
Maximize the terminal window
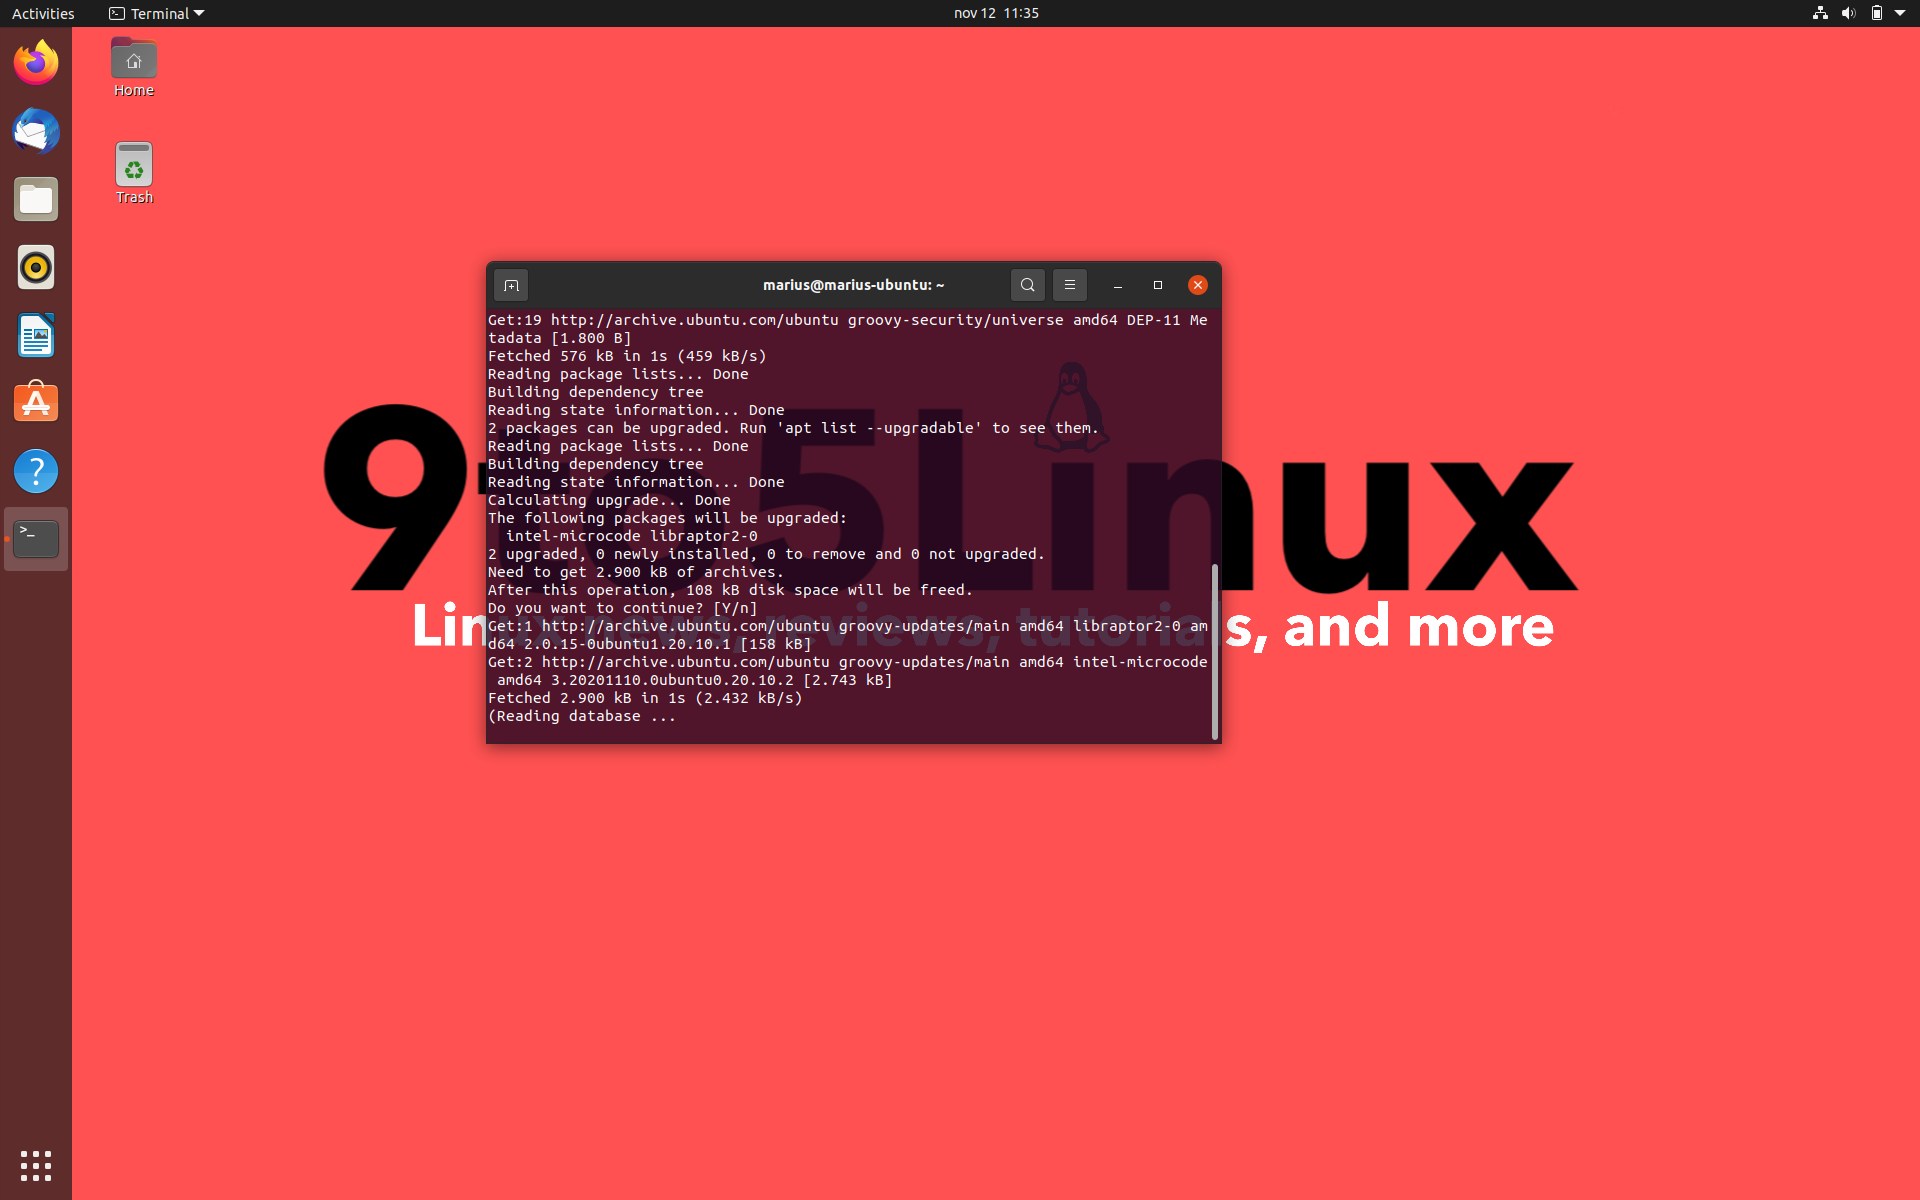(x=1158, y=285)
